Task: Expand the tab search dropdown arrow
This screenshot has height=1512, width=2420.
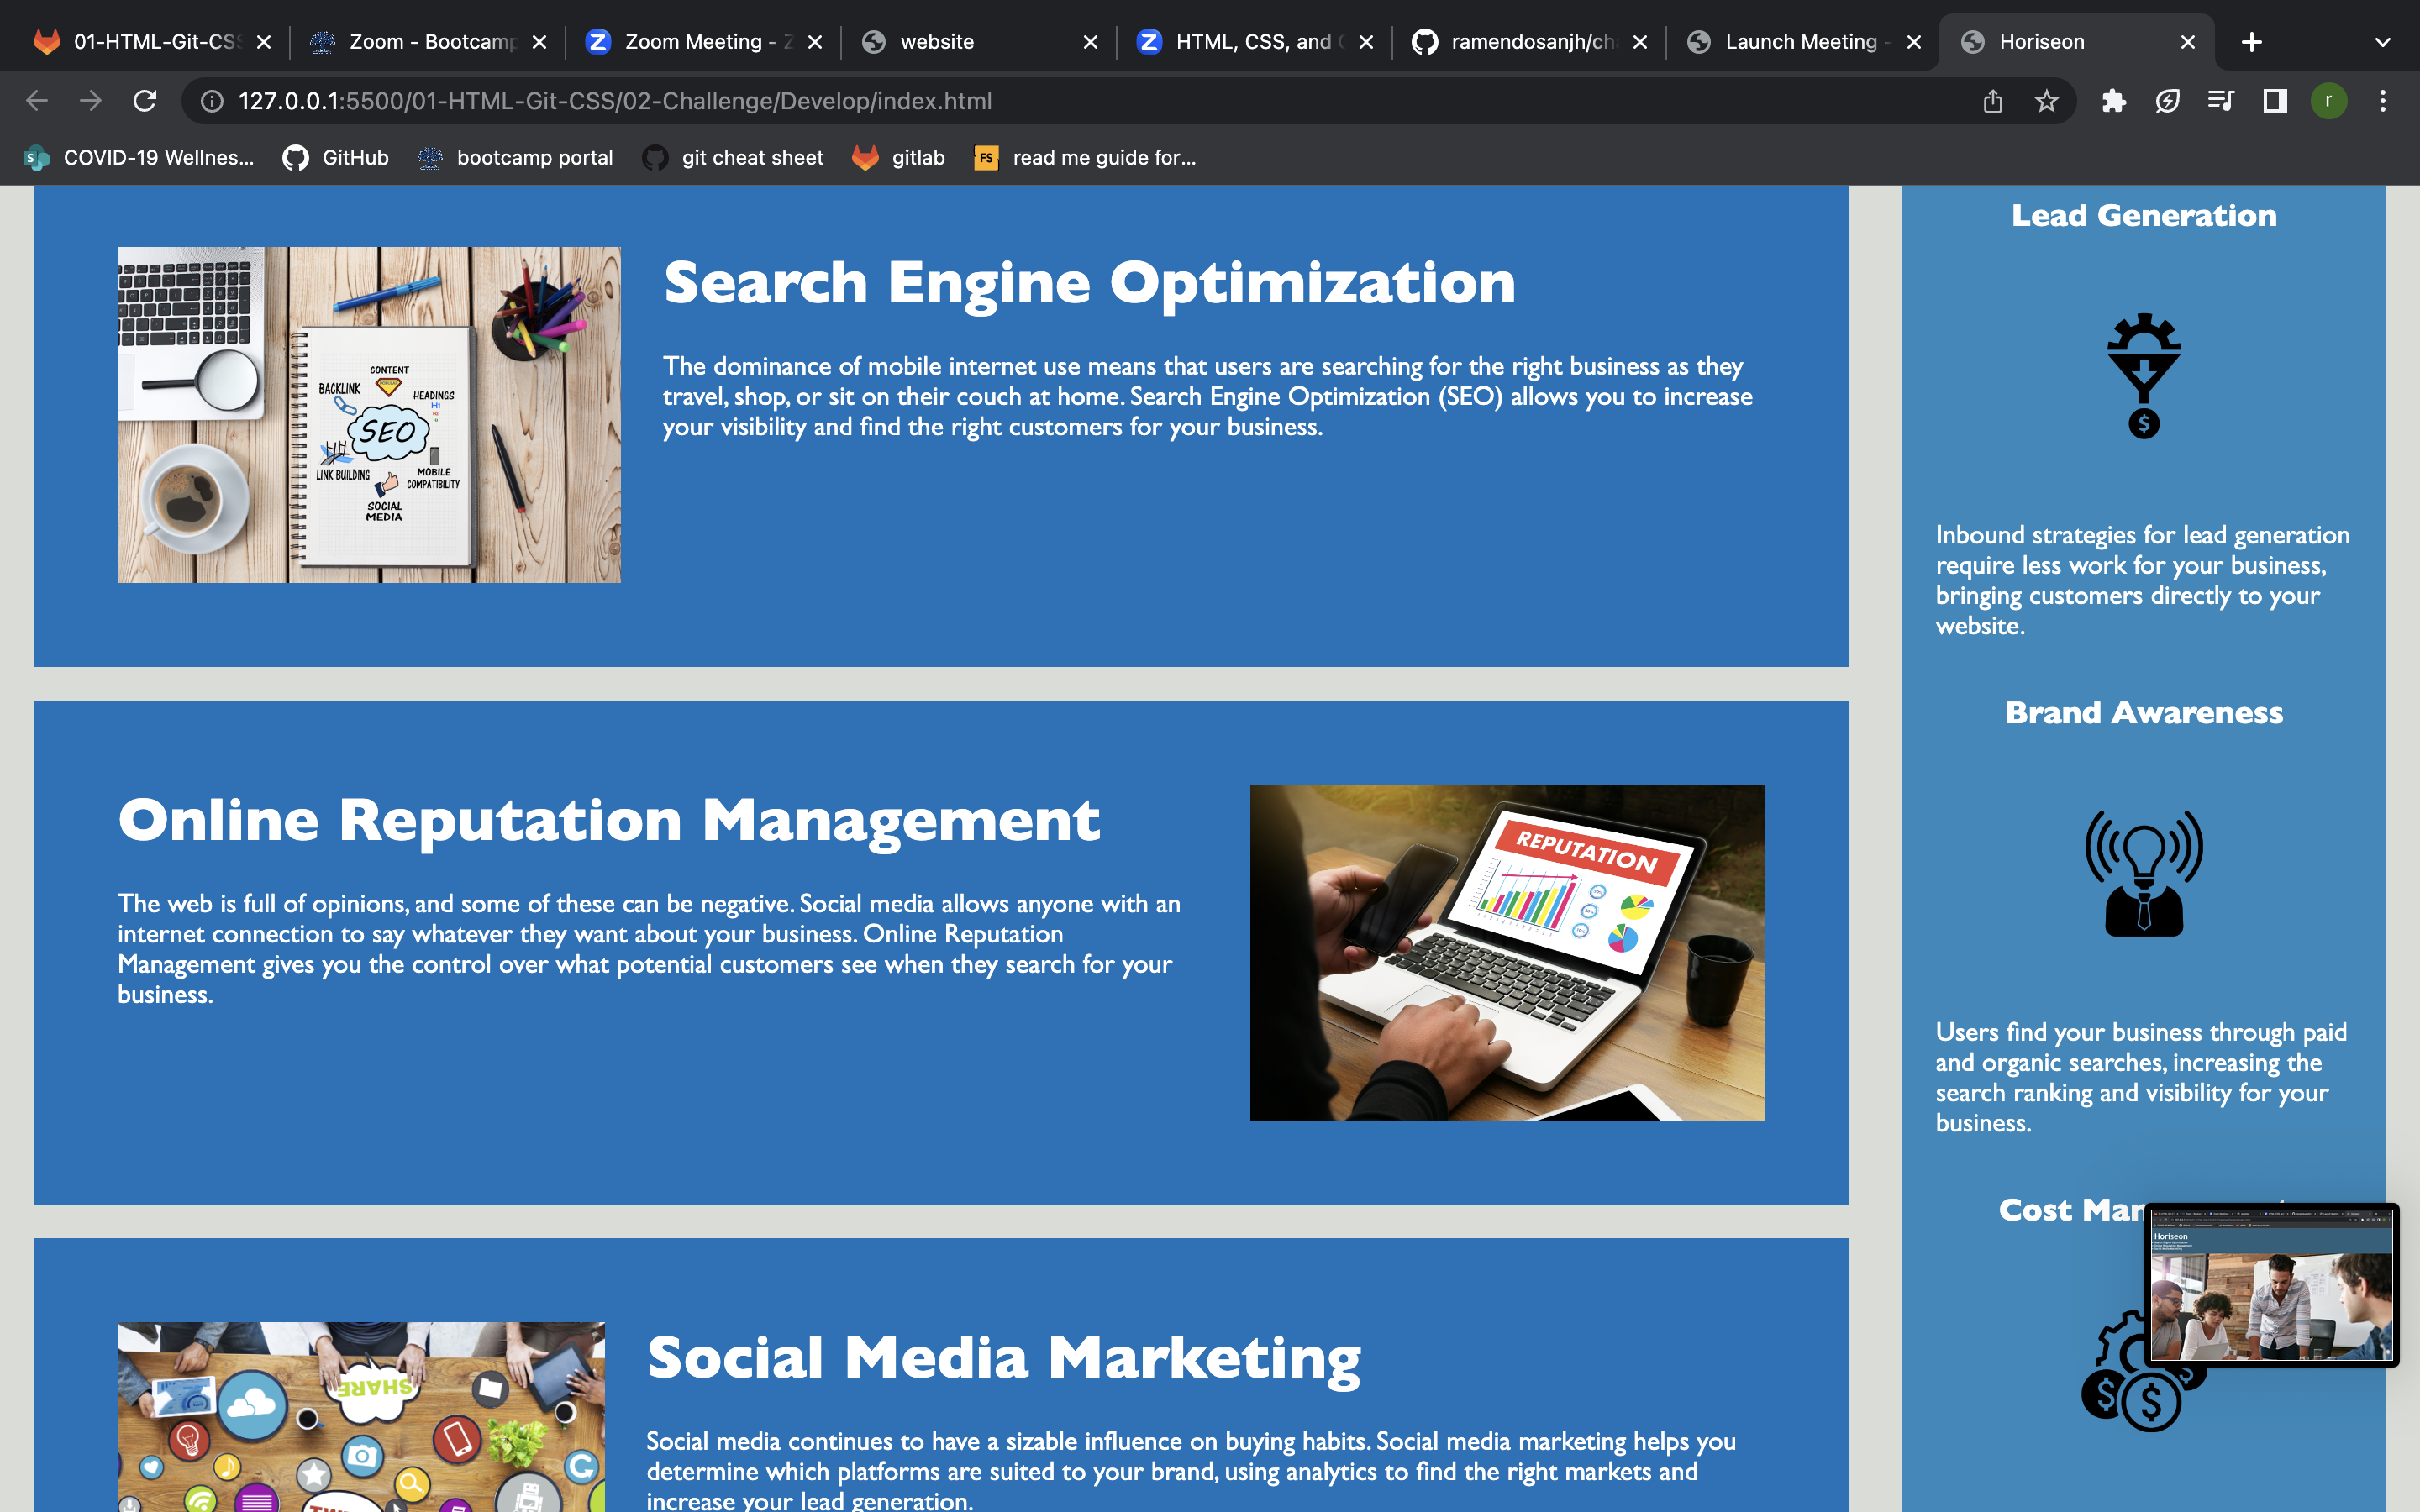Action: (2382, 42)
